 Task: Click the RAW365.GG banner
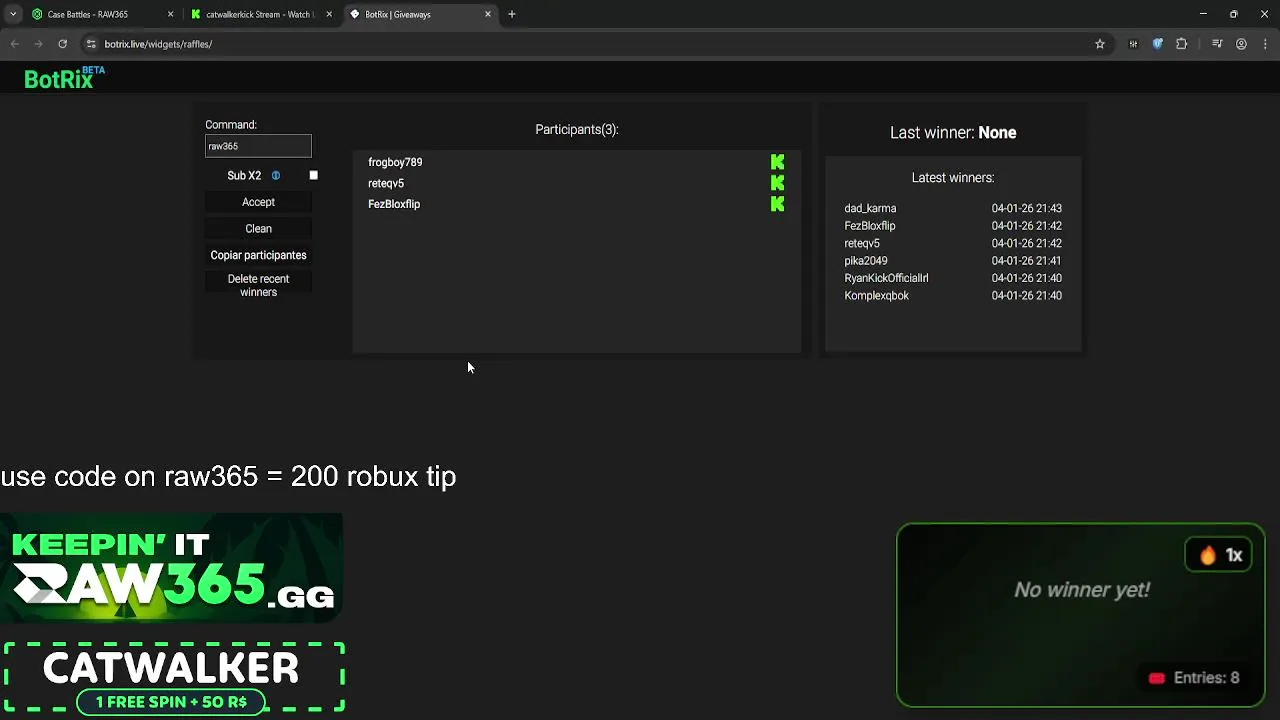tap(172, 568)
